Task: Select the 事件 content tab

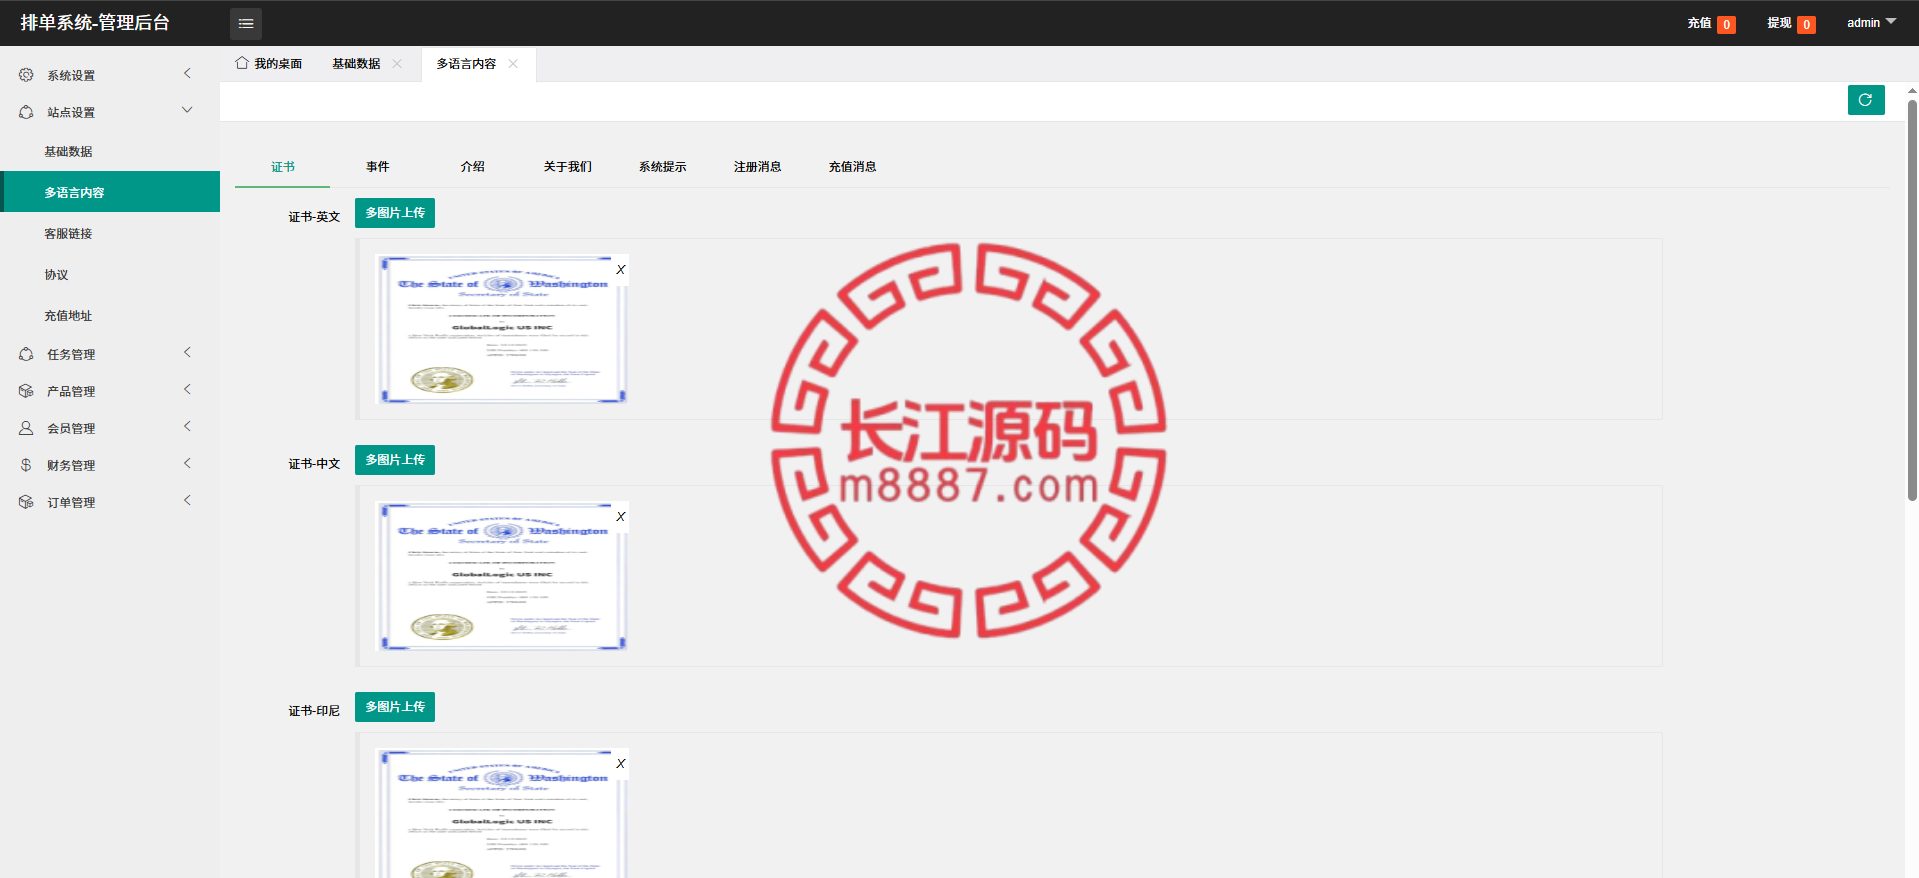Action: click(x=378, y=167)
